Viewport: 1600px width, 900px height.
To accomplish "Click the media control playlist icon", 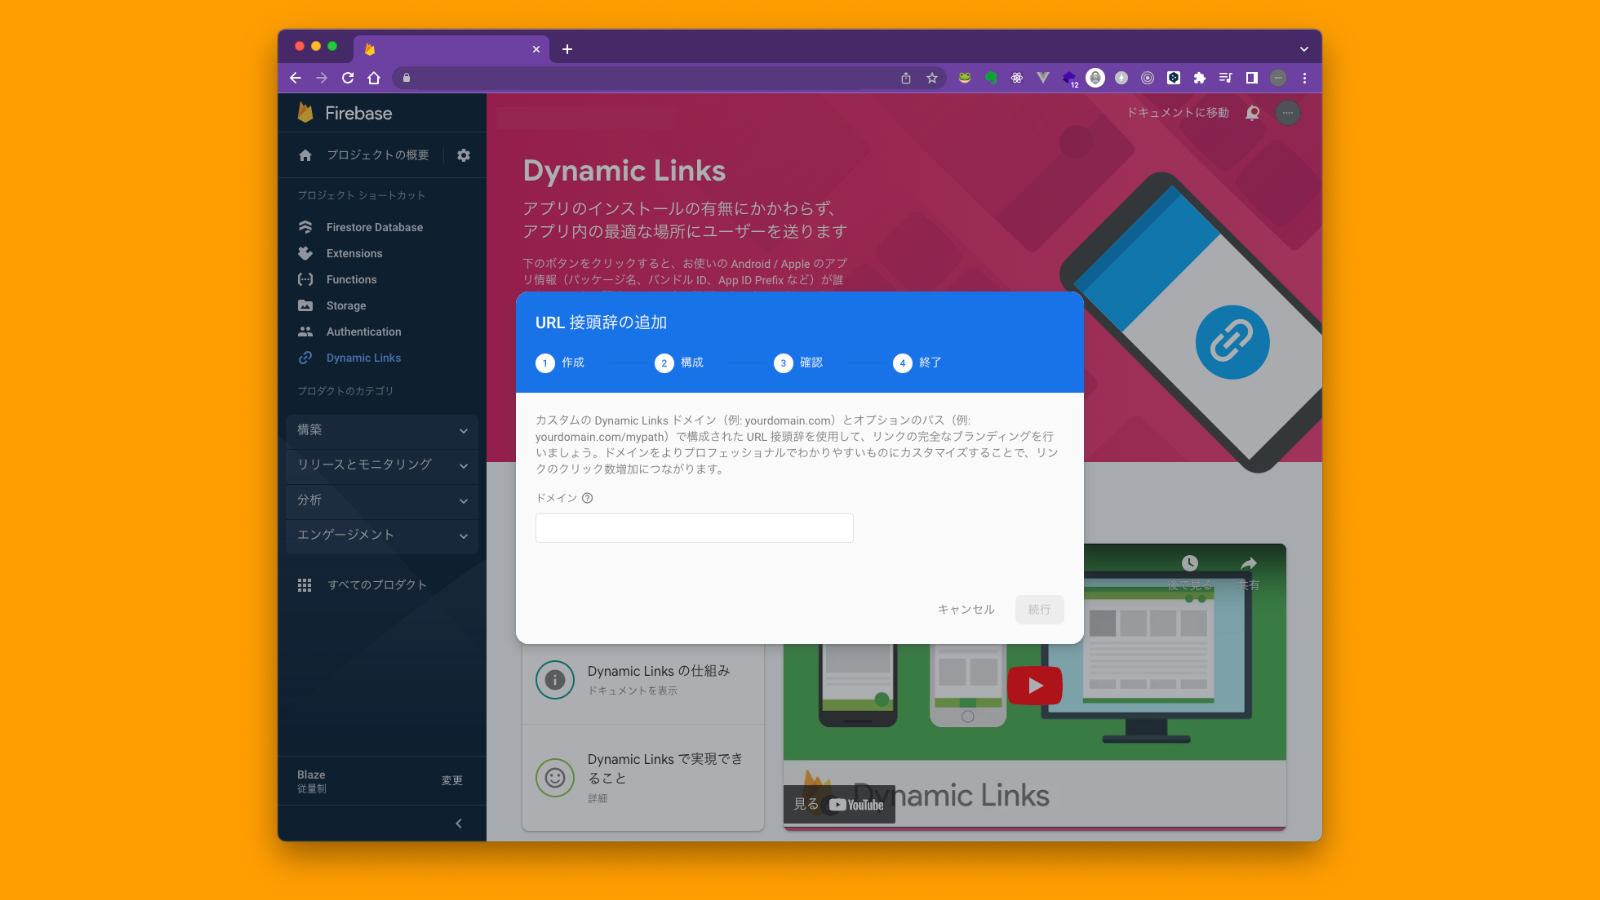I will tap(1225, 78).
